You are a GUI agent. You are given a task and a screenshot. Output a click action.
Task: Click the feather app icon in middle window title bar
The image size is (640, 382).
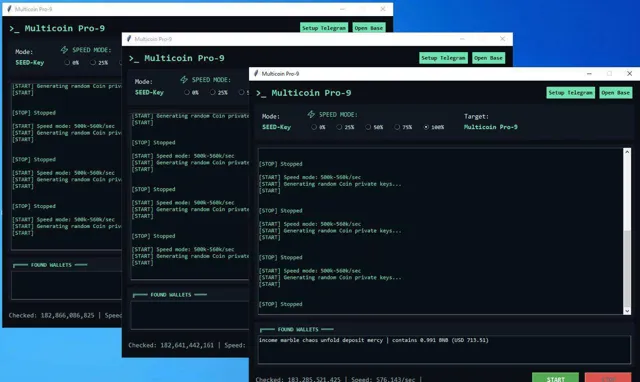click(x=129, y=39)
